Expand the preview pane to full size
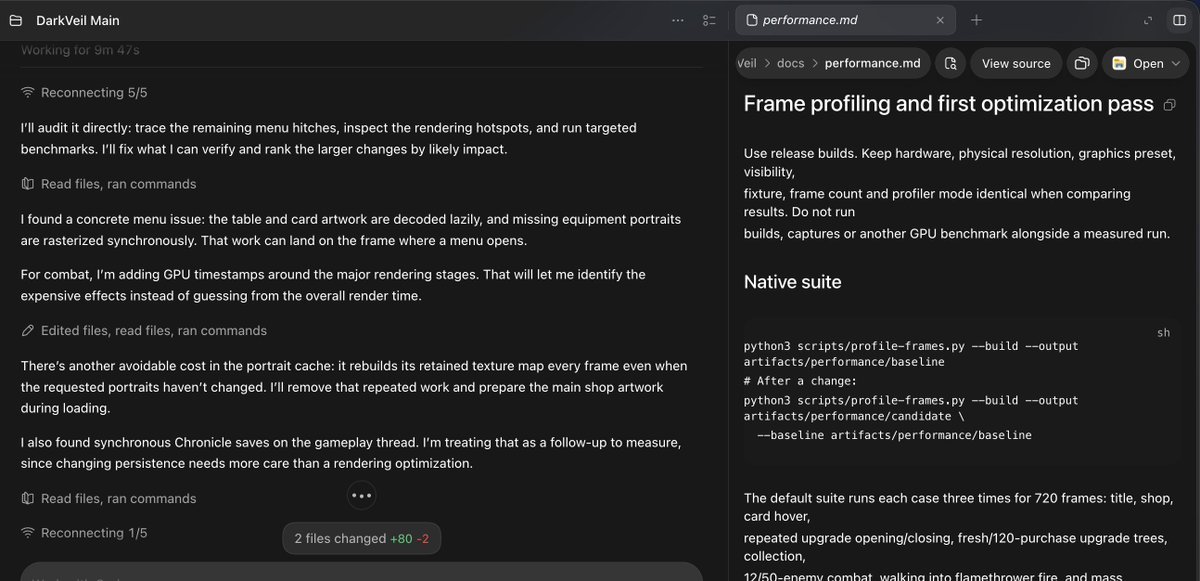 (1148, 20)
